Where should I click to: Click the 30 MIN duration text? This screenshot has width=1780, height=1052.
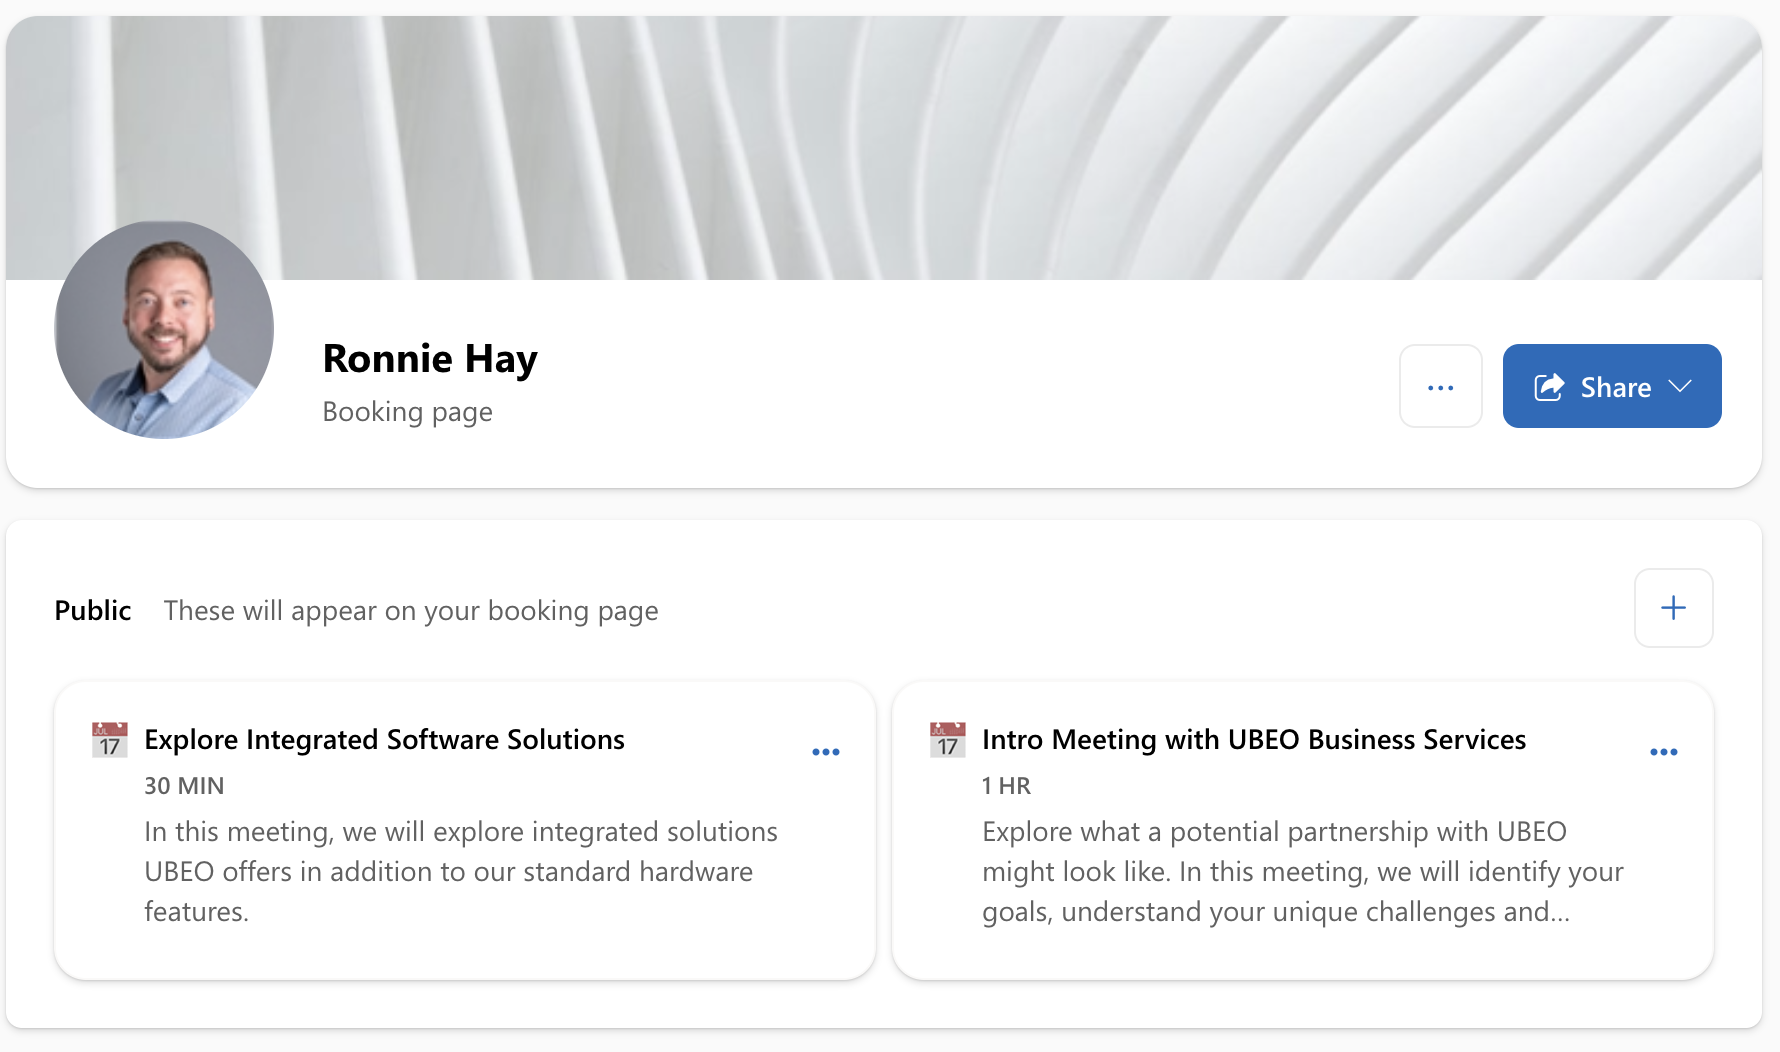184,786
